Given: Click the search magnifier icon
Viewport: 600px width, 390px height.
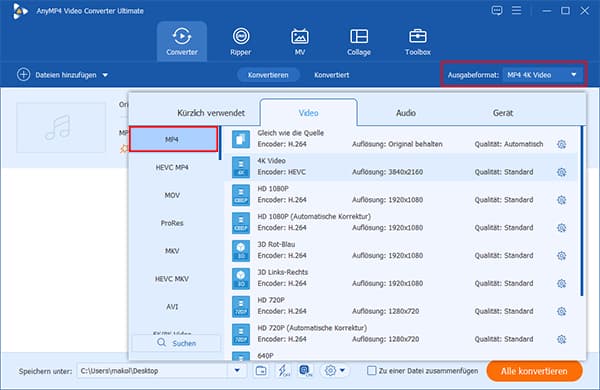Looking at the screenshot, I should coord(161,343).
